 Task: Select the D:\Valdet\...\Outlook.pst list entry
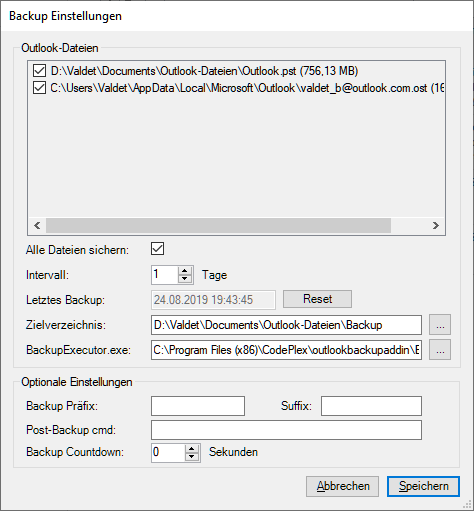point(204,71)
